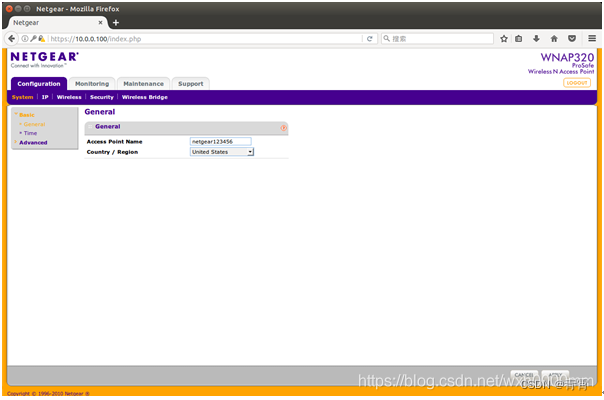
Task: Click the NETGEAR logo
Action: 44,57
